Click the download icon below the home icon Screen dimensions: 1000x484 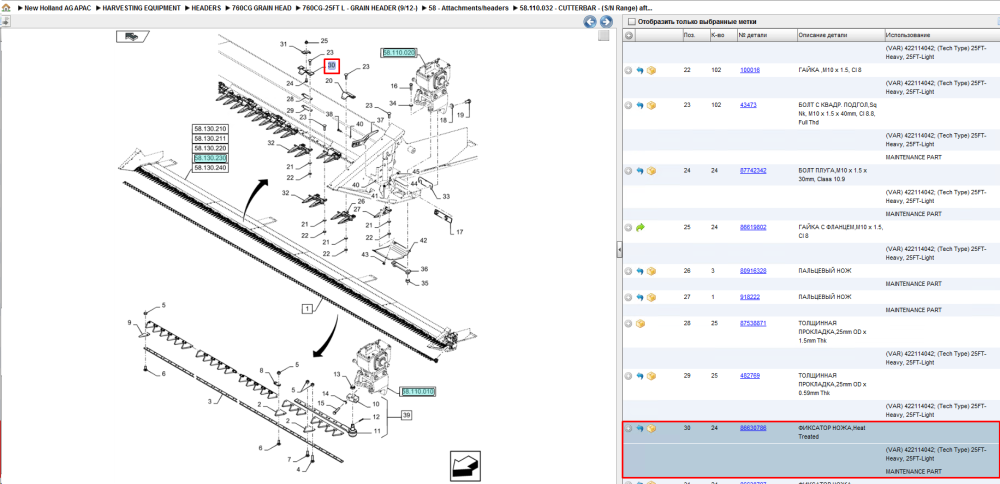tap(5, 22)
